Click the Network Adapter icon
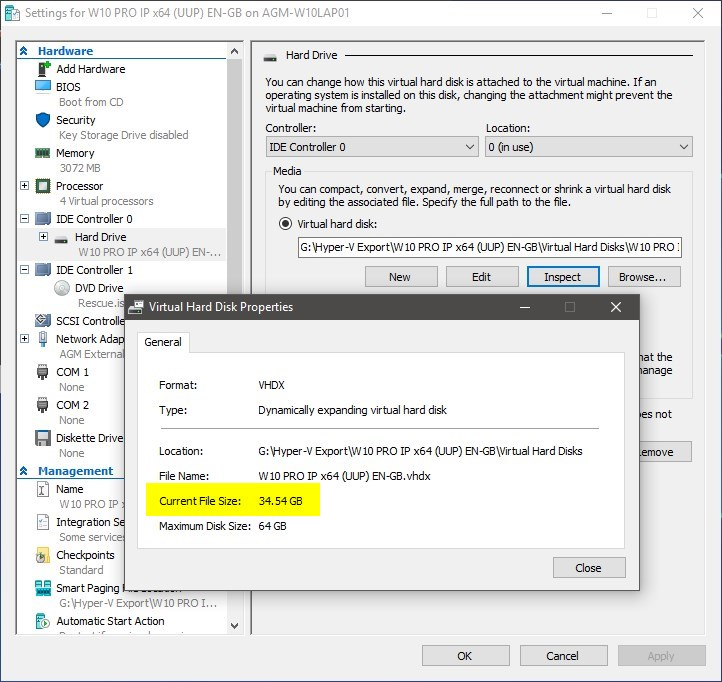This screenshot has height=682, width=722. (43, 339)
